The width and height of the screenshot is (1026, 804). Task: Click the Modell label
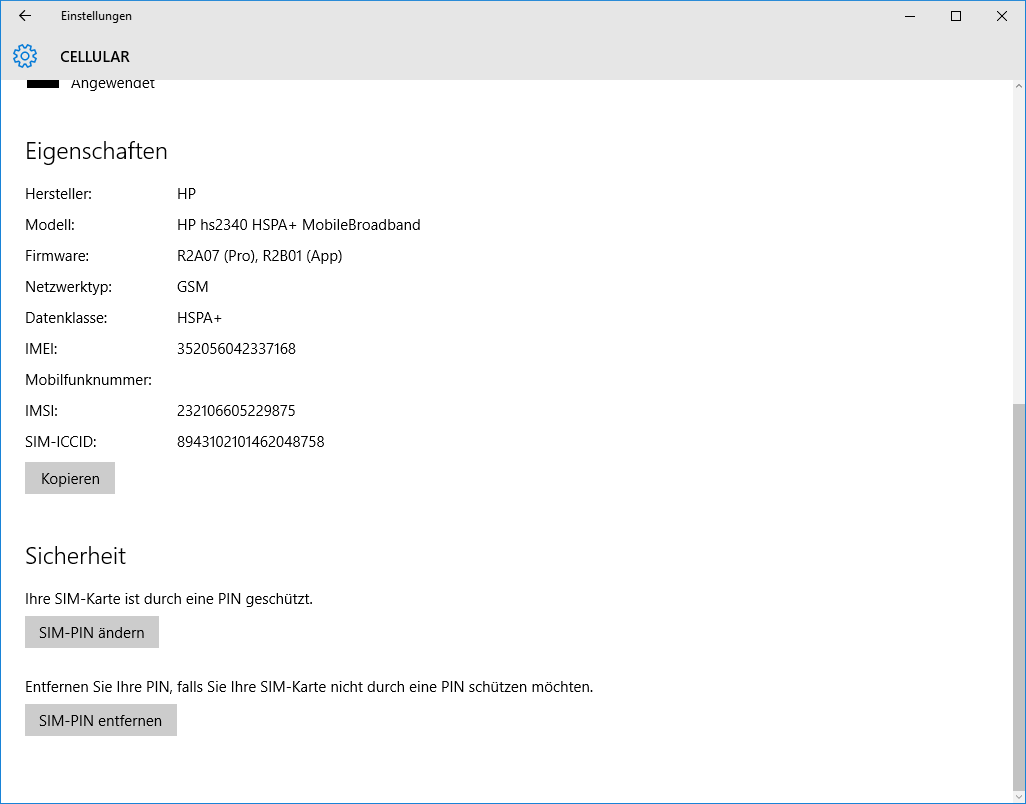tap(50, 225)
